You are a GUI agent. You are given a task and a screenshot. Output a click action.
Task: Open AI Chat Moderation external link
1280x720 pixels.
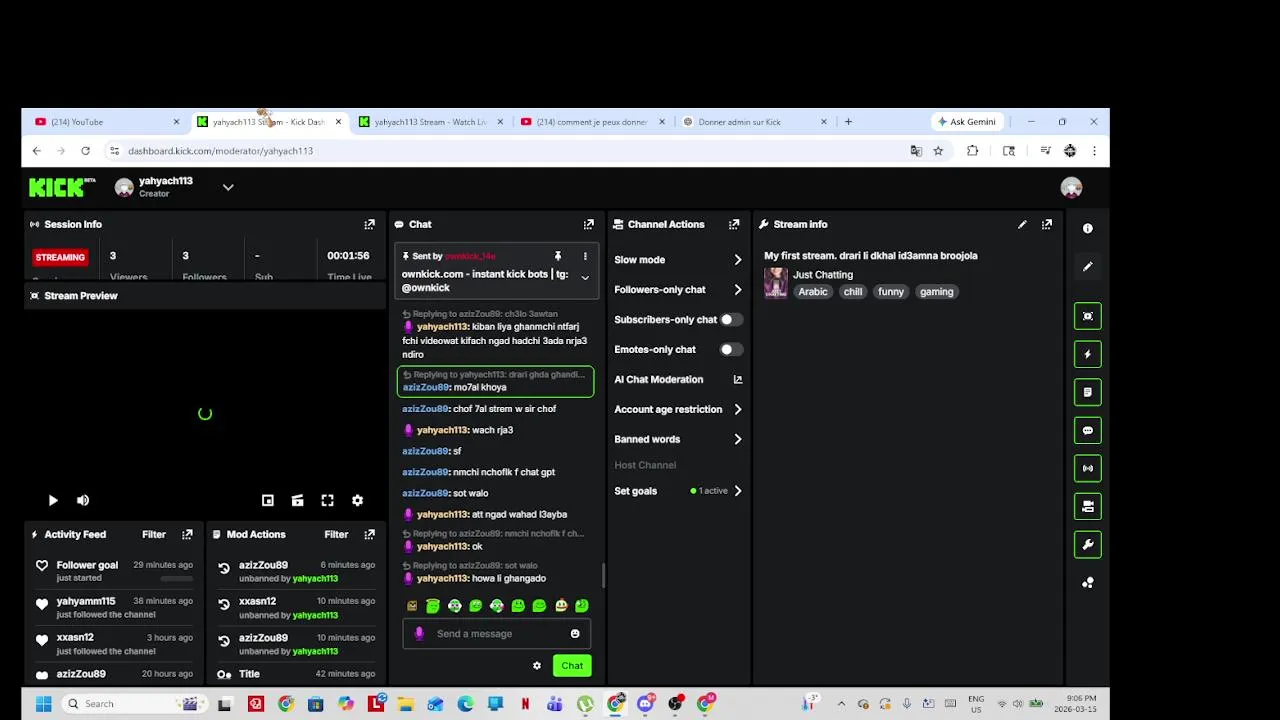(x=738, y=379)
